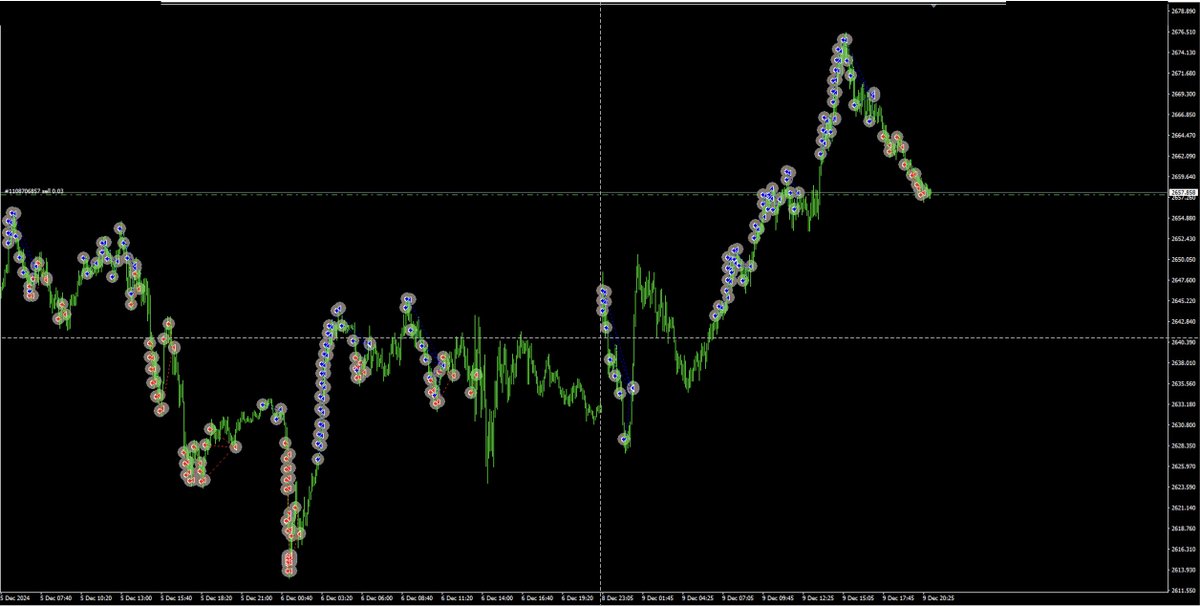Click the 5 Dec 07:40 time label

[x=56, y=598]
